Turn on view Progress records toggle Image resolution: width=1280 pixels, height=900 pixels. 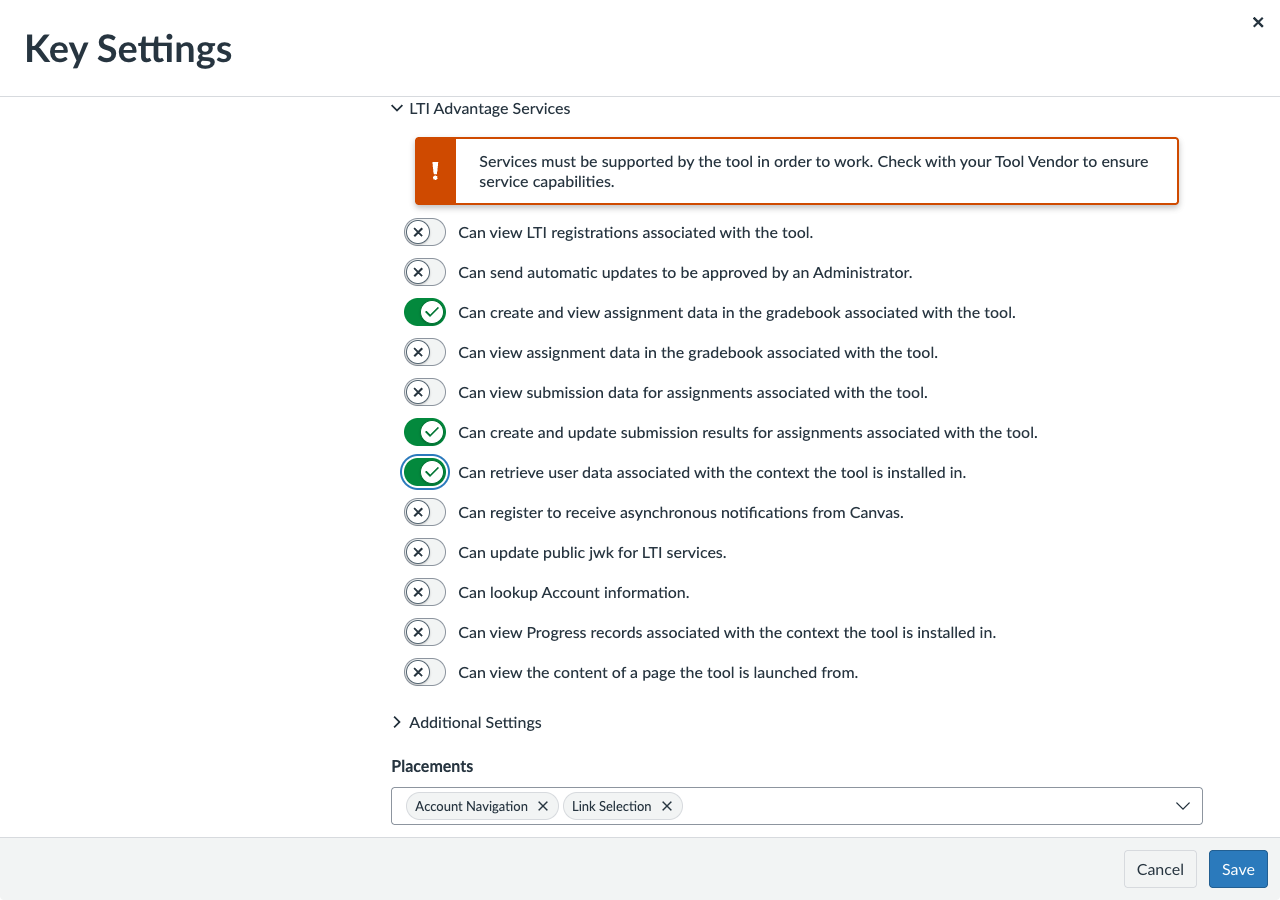point(425,633)
